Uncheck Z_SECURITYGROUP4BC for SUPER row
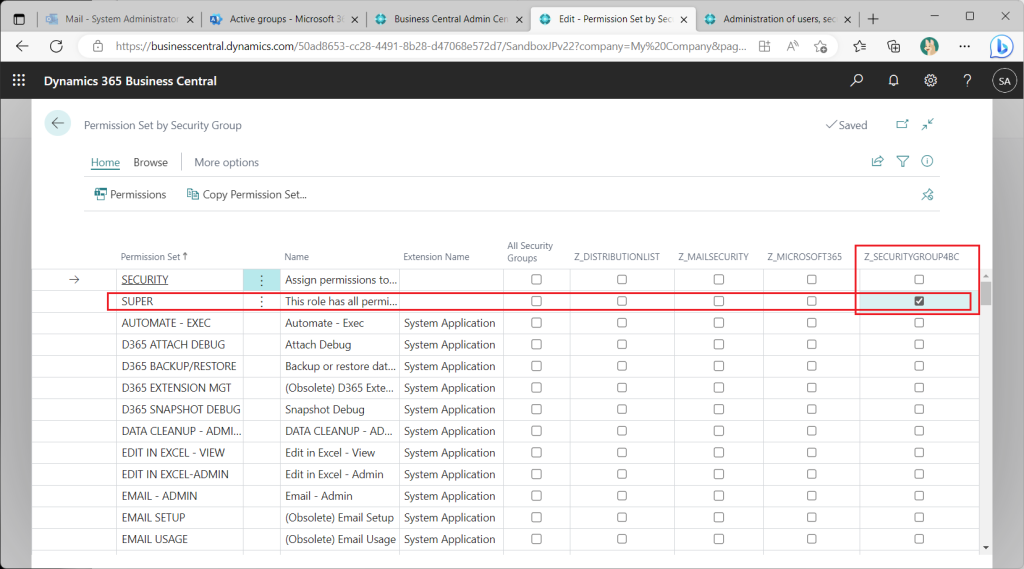Viewport: 1024px width, 569px height. point(919,301)
